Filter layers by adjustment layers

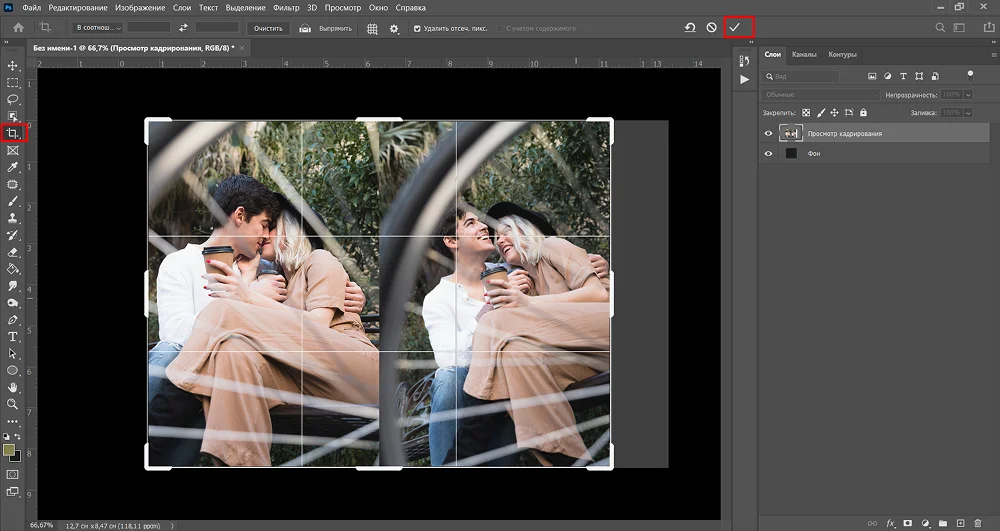click(887, 76)
